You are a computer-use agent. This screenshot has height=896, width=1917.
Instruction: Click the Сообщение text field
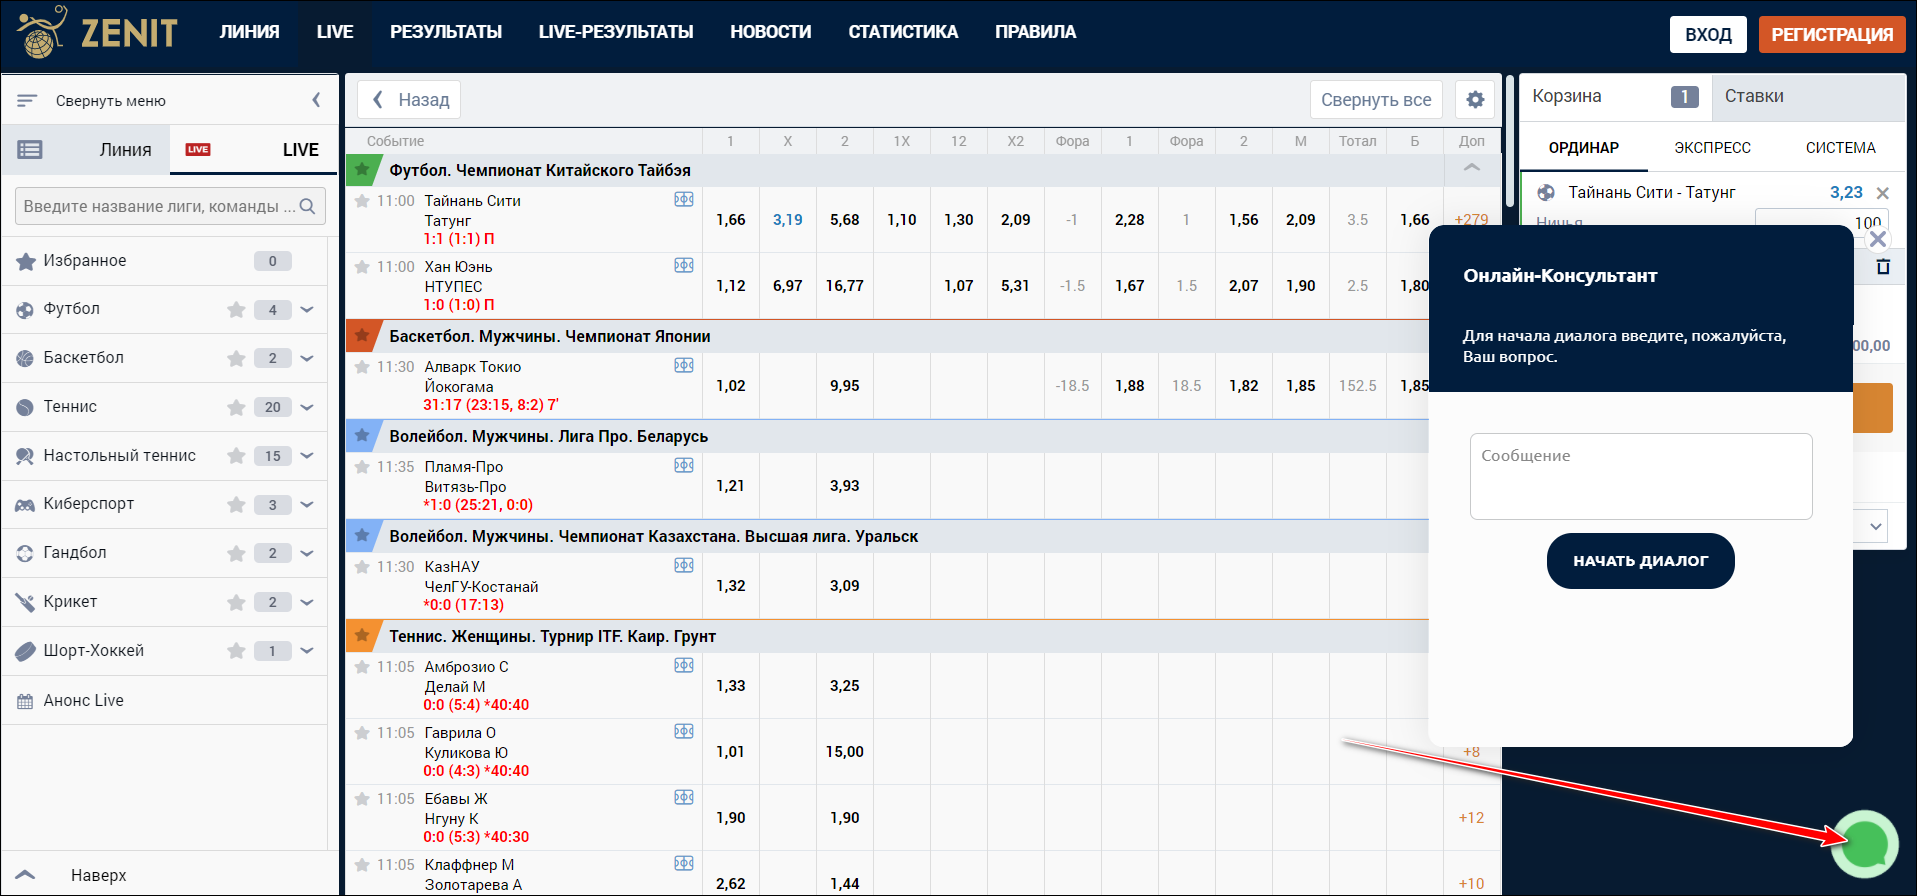(x=1640, y=476)
